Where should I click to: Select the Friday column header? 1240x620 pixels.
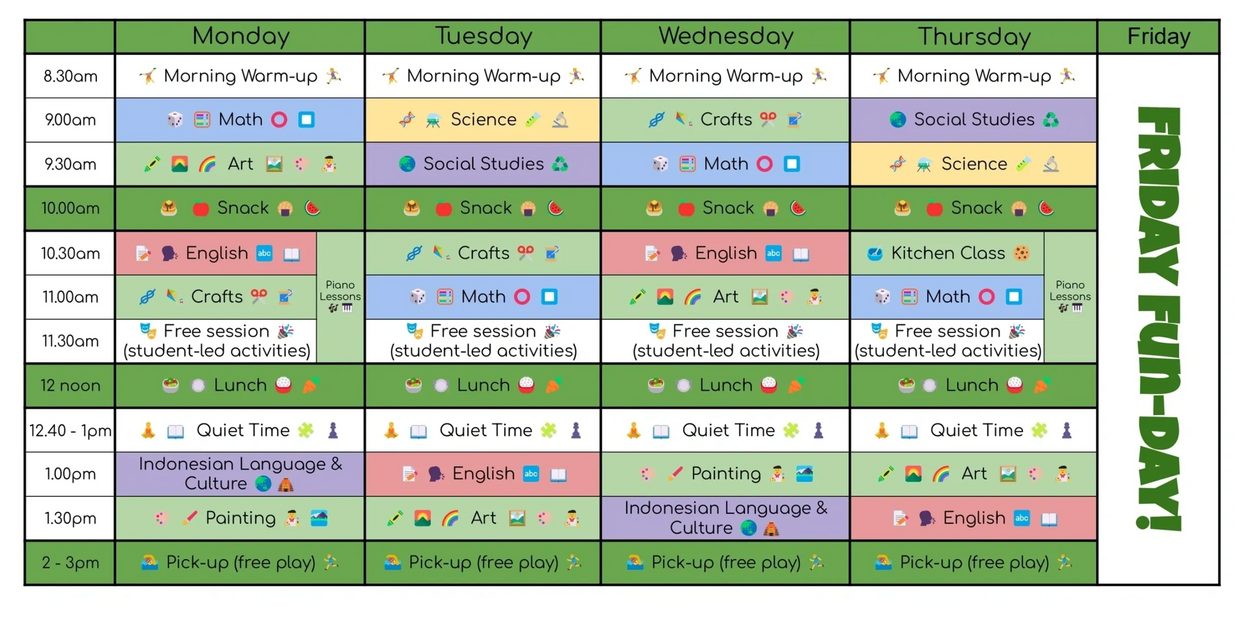coord(1158,37)
